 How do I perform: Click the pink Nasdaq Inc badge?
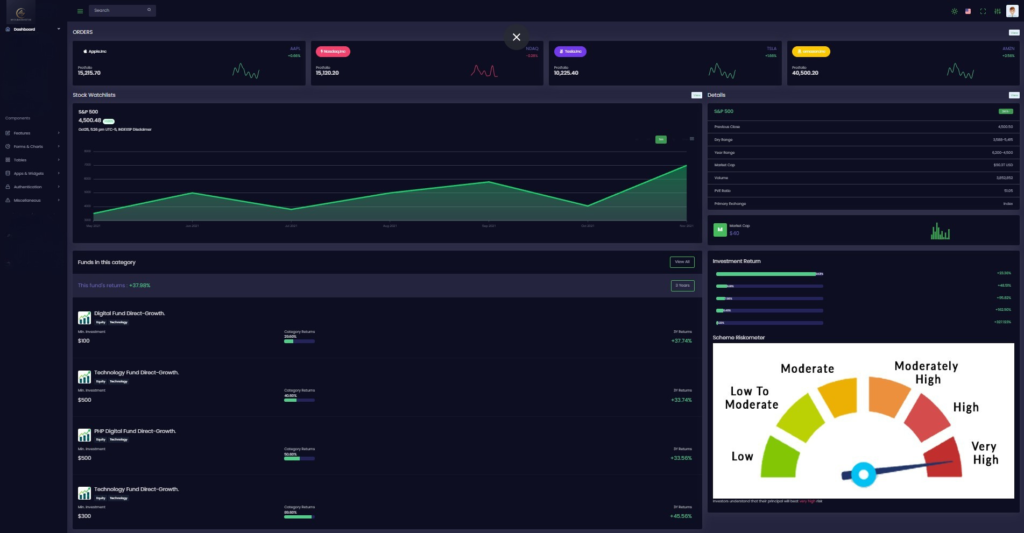point(333,51)
